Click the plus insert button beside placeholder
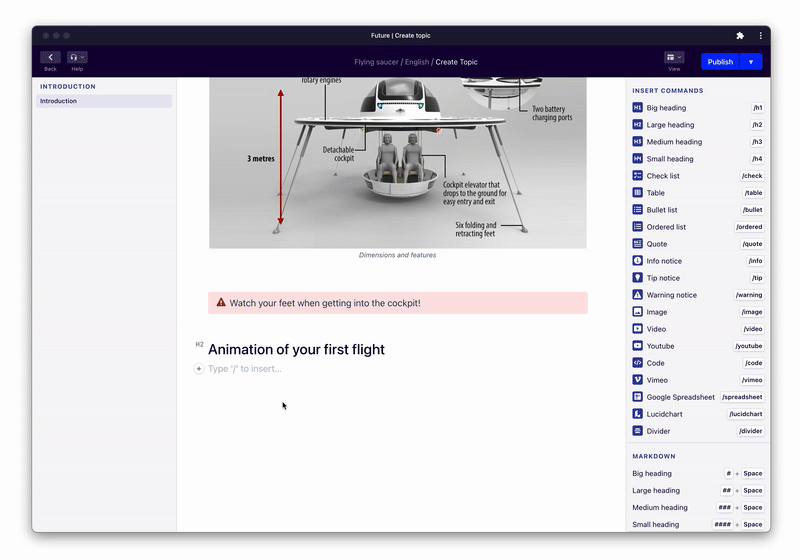Image resolution: width=800 pixels, height=560 pixels. point(199,369)
